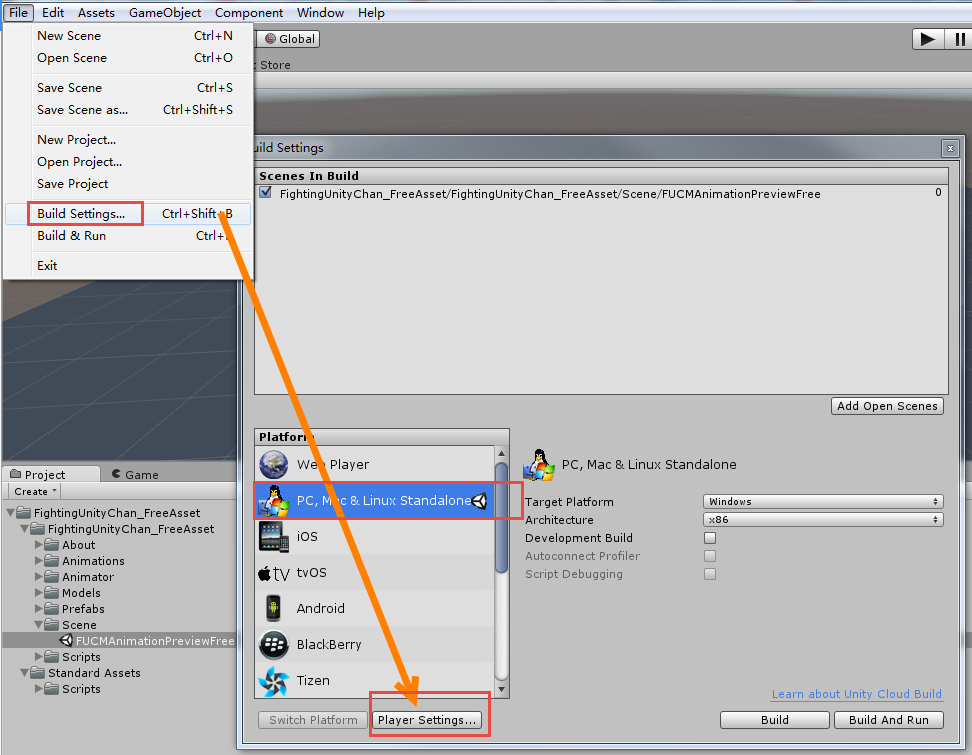Image resolution: width=972 pixels, height=755 pixels.
Task: Click the Global pivot toggle button
Action: coord(288,38)
